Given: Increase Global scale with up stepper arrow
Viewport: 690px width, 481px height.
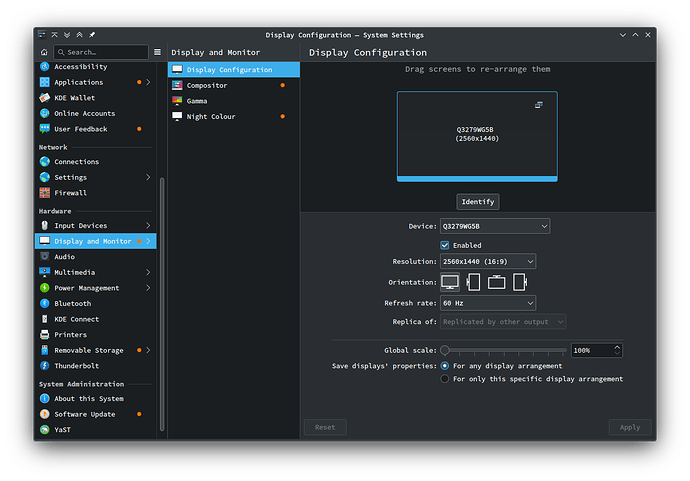Looking at the screenshot, I should pos(617,347).
